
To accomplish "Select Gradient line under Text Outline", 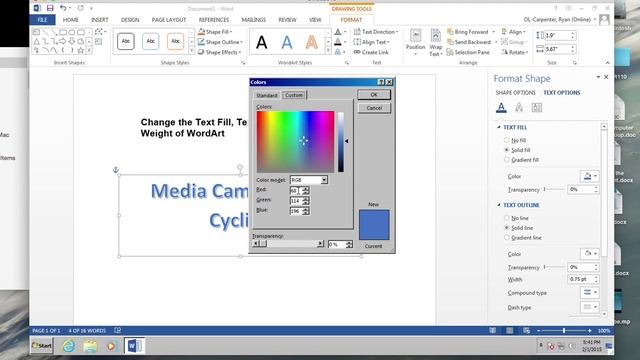I will 523,238.
